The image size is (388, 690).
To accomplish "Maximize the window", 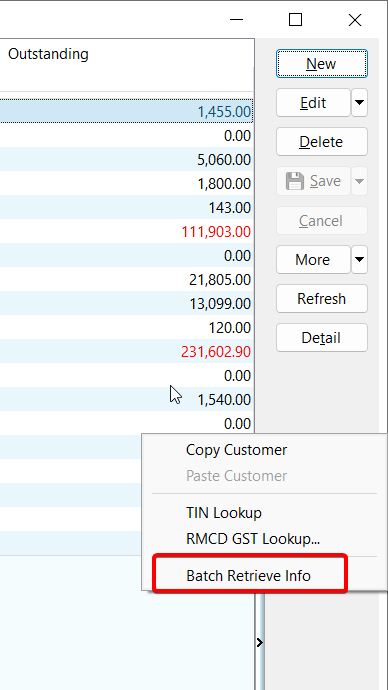I will [x=295, y=20].
